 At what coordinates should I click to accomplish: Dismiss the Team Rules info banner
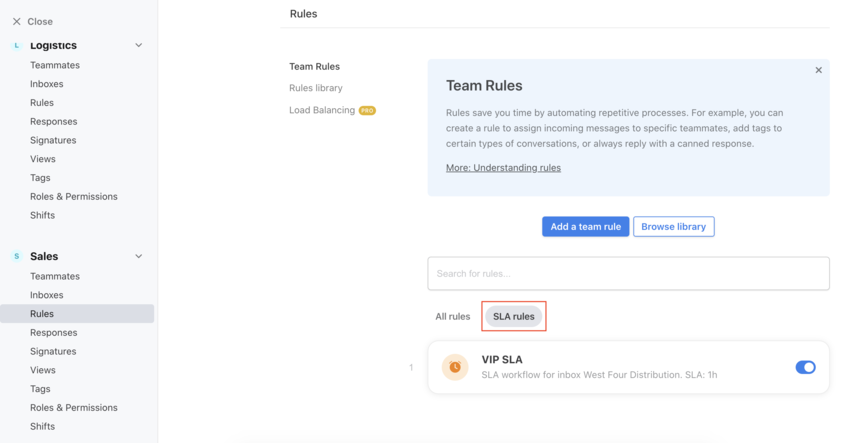pos(818,70)
